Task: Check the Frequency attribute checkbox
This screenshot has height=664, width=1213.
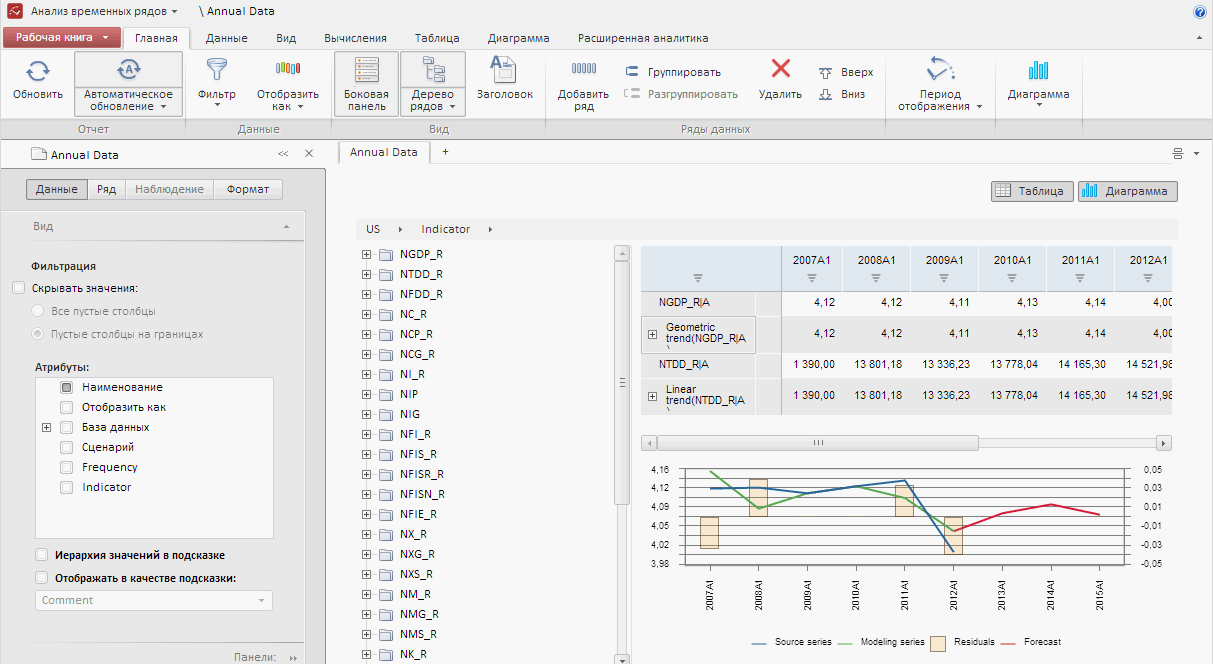Action: (66, 467)
